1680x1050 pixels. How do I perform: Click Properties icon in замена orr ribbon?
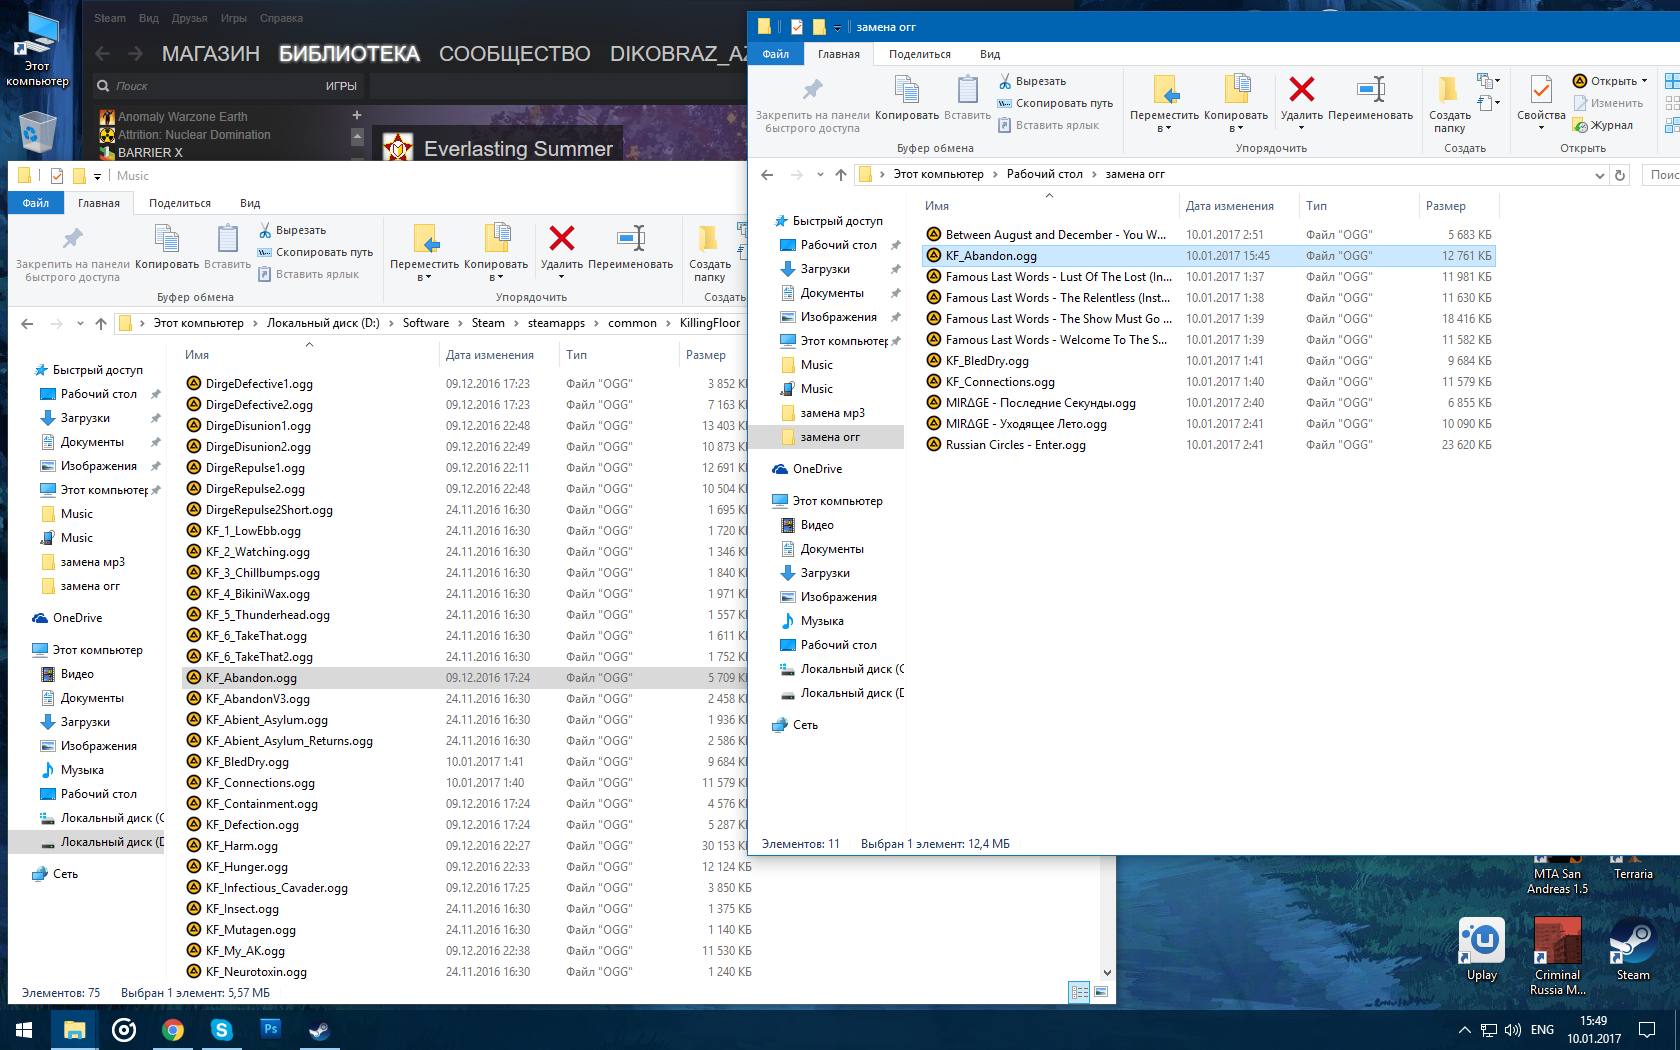click(1541, 90)
